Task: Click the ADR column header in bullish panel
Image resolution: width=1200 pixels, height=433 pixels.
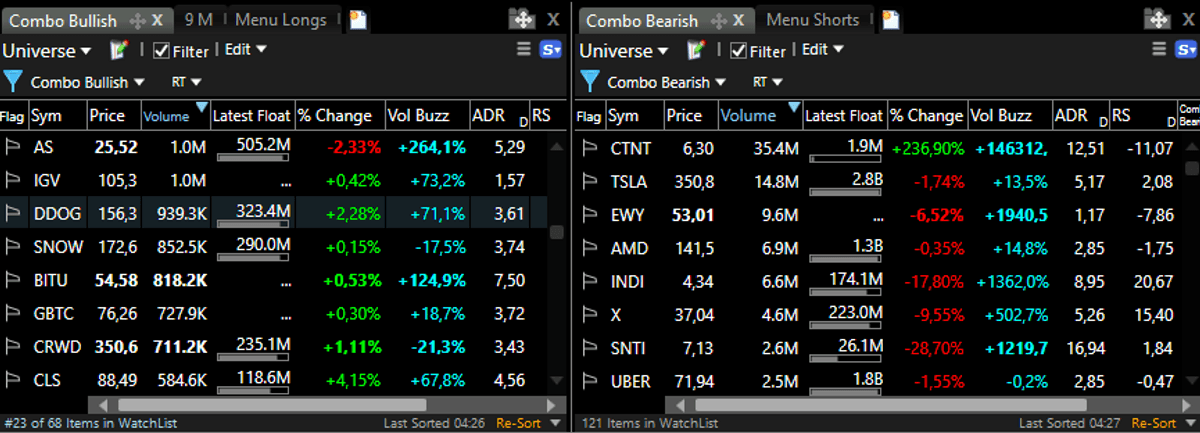Action: point(499,116)
